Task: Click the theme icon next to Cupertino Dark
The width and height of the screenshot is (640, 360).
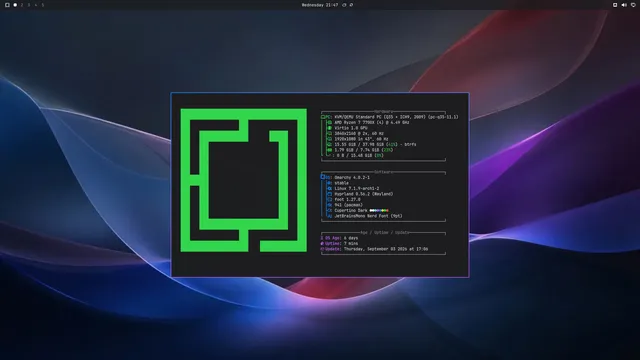Action: (330, 211)
